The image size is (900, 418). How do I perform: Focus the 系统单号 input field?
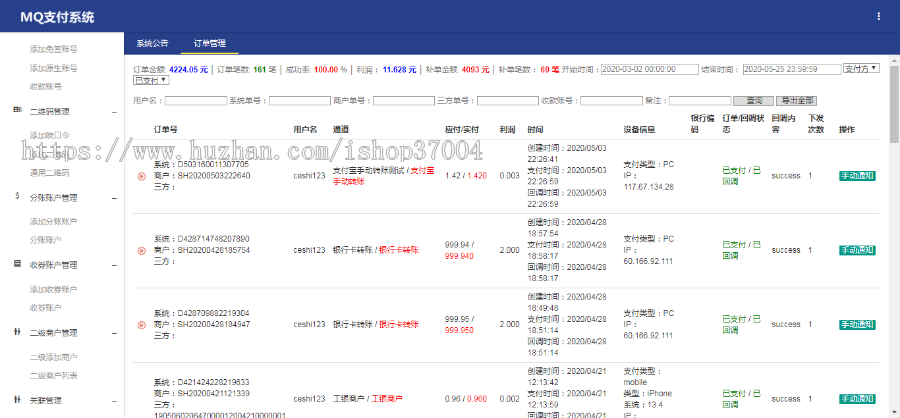coord(300,100)
